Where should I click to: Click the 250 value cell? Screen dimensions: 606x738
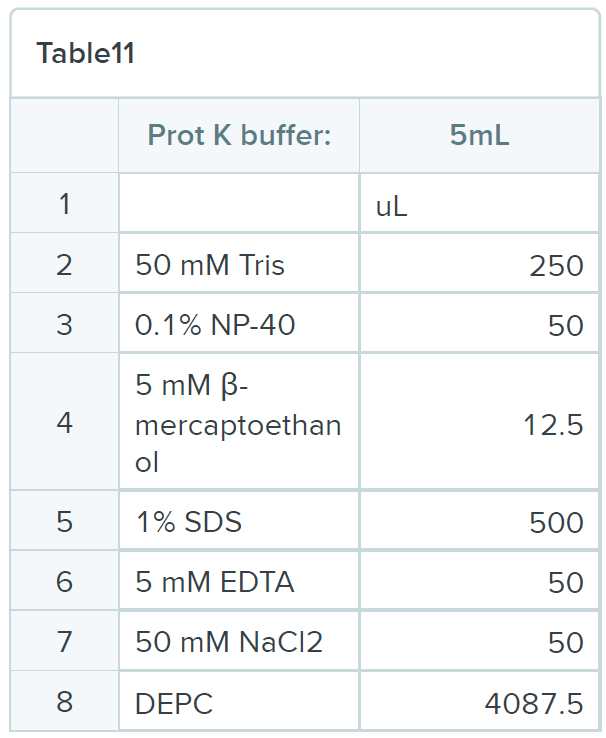(479, 265)
